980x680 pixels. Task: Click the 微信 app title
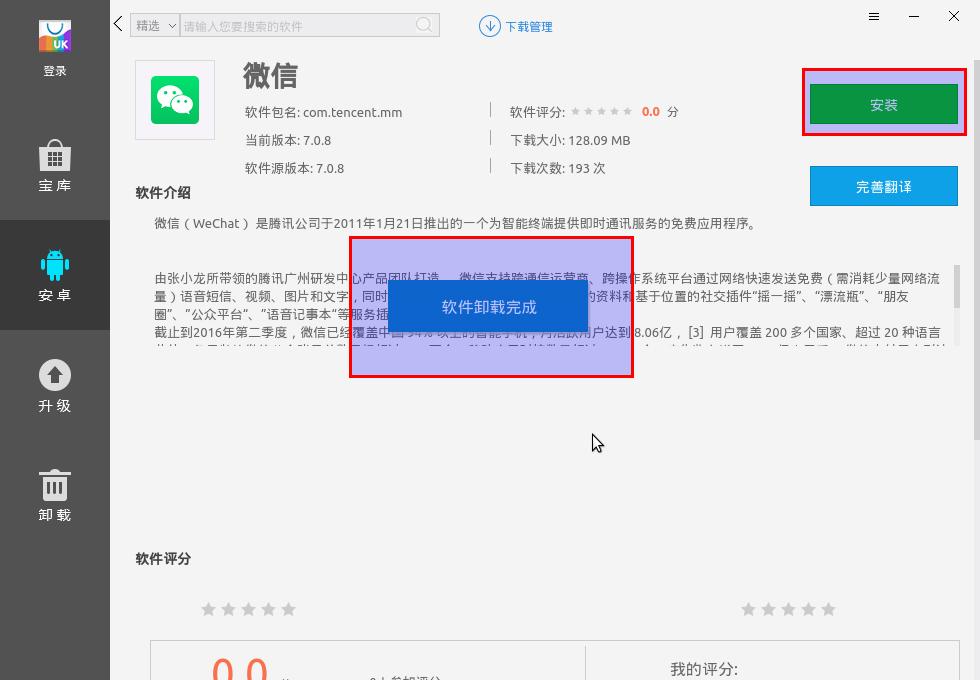[270, 76]
